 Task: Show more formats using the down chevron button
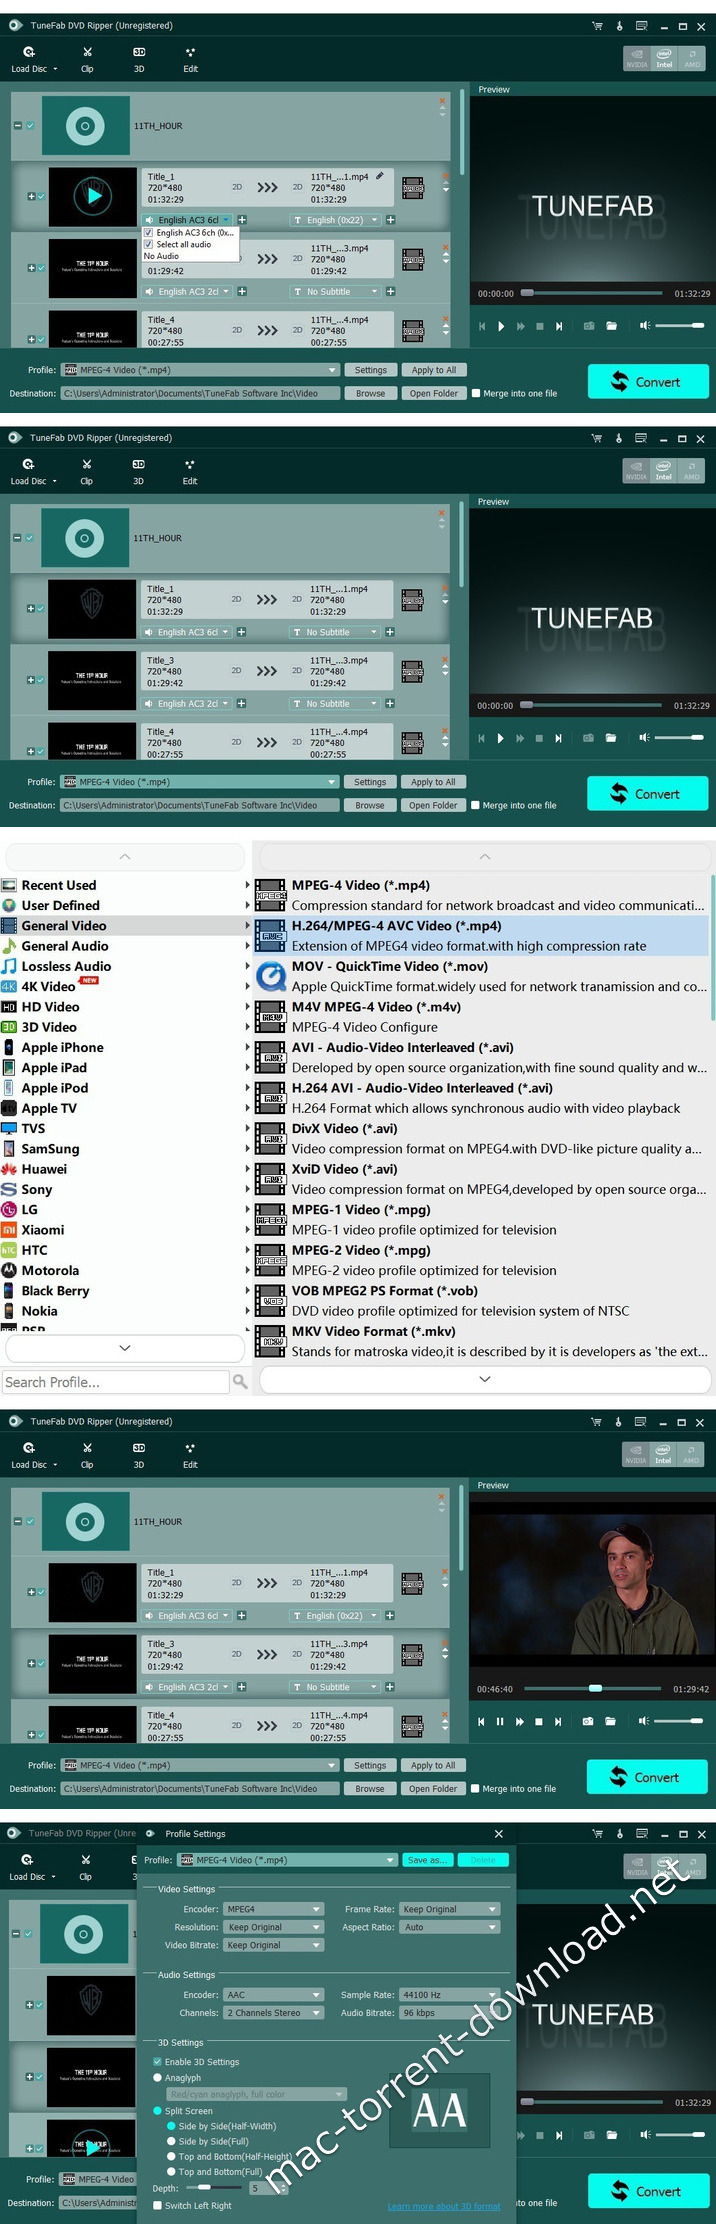tap(485, 1379)
